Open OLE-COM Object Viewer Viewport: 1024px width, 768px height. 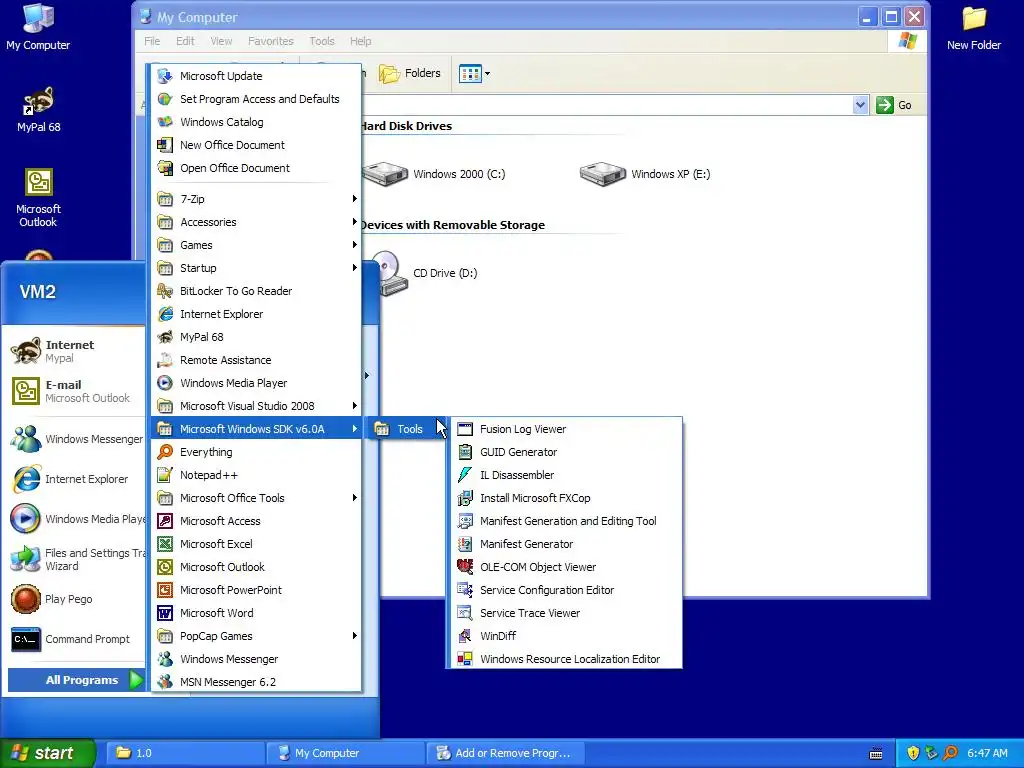pyautogui.click(x=564, y=567)
